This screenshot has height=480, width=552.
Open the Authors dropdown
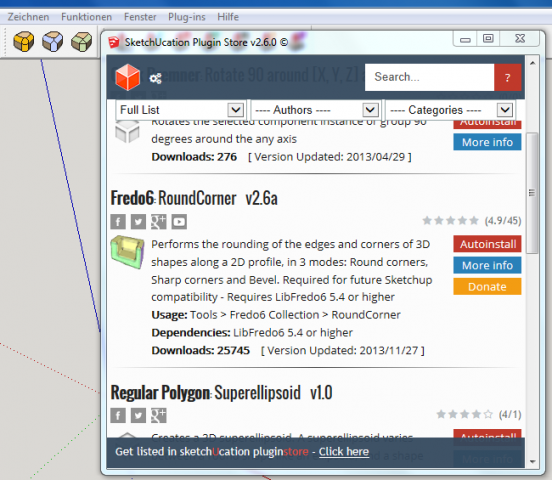tap(315, 110)
